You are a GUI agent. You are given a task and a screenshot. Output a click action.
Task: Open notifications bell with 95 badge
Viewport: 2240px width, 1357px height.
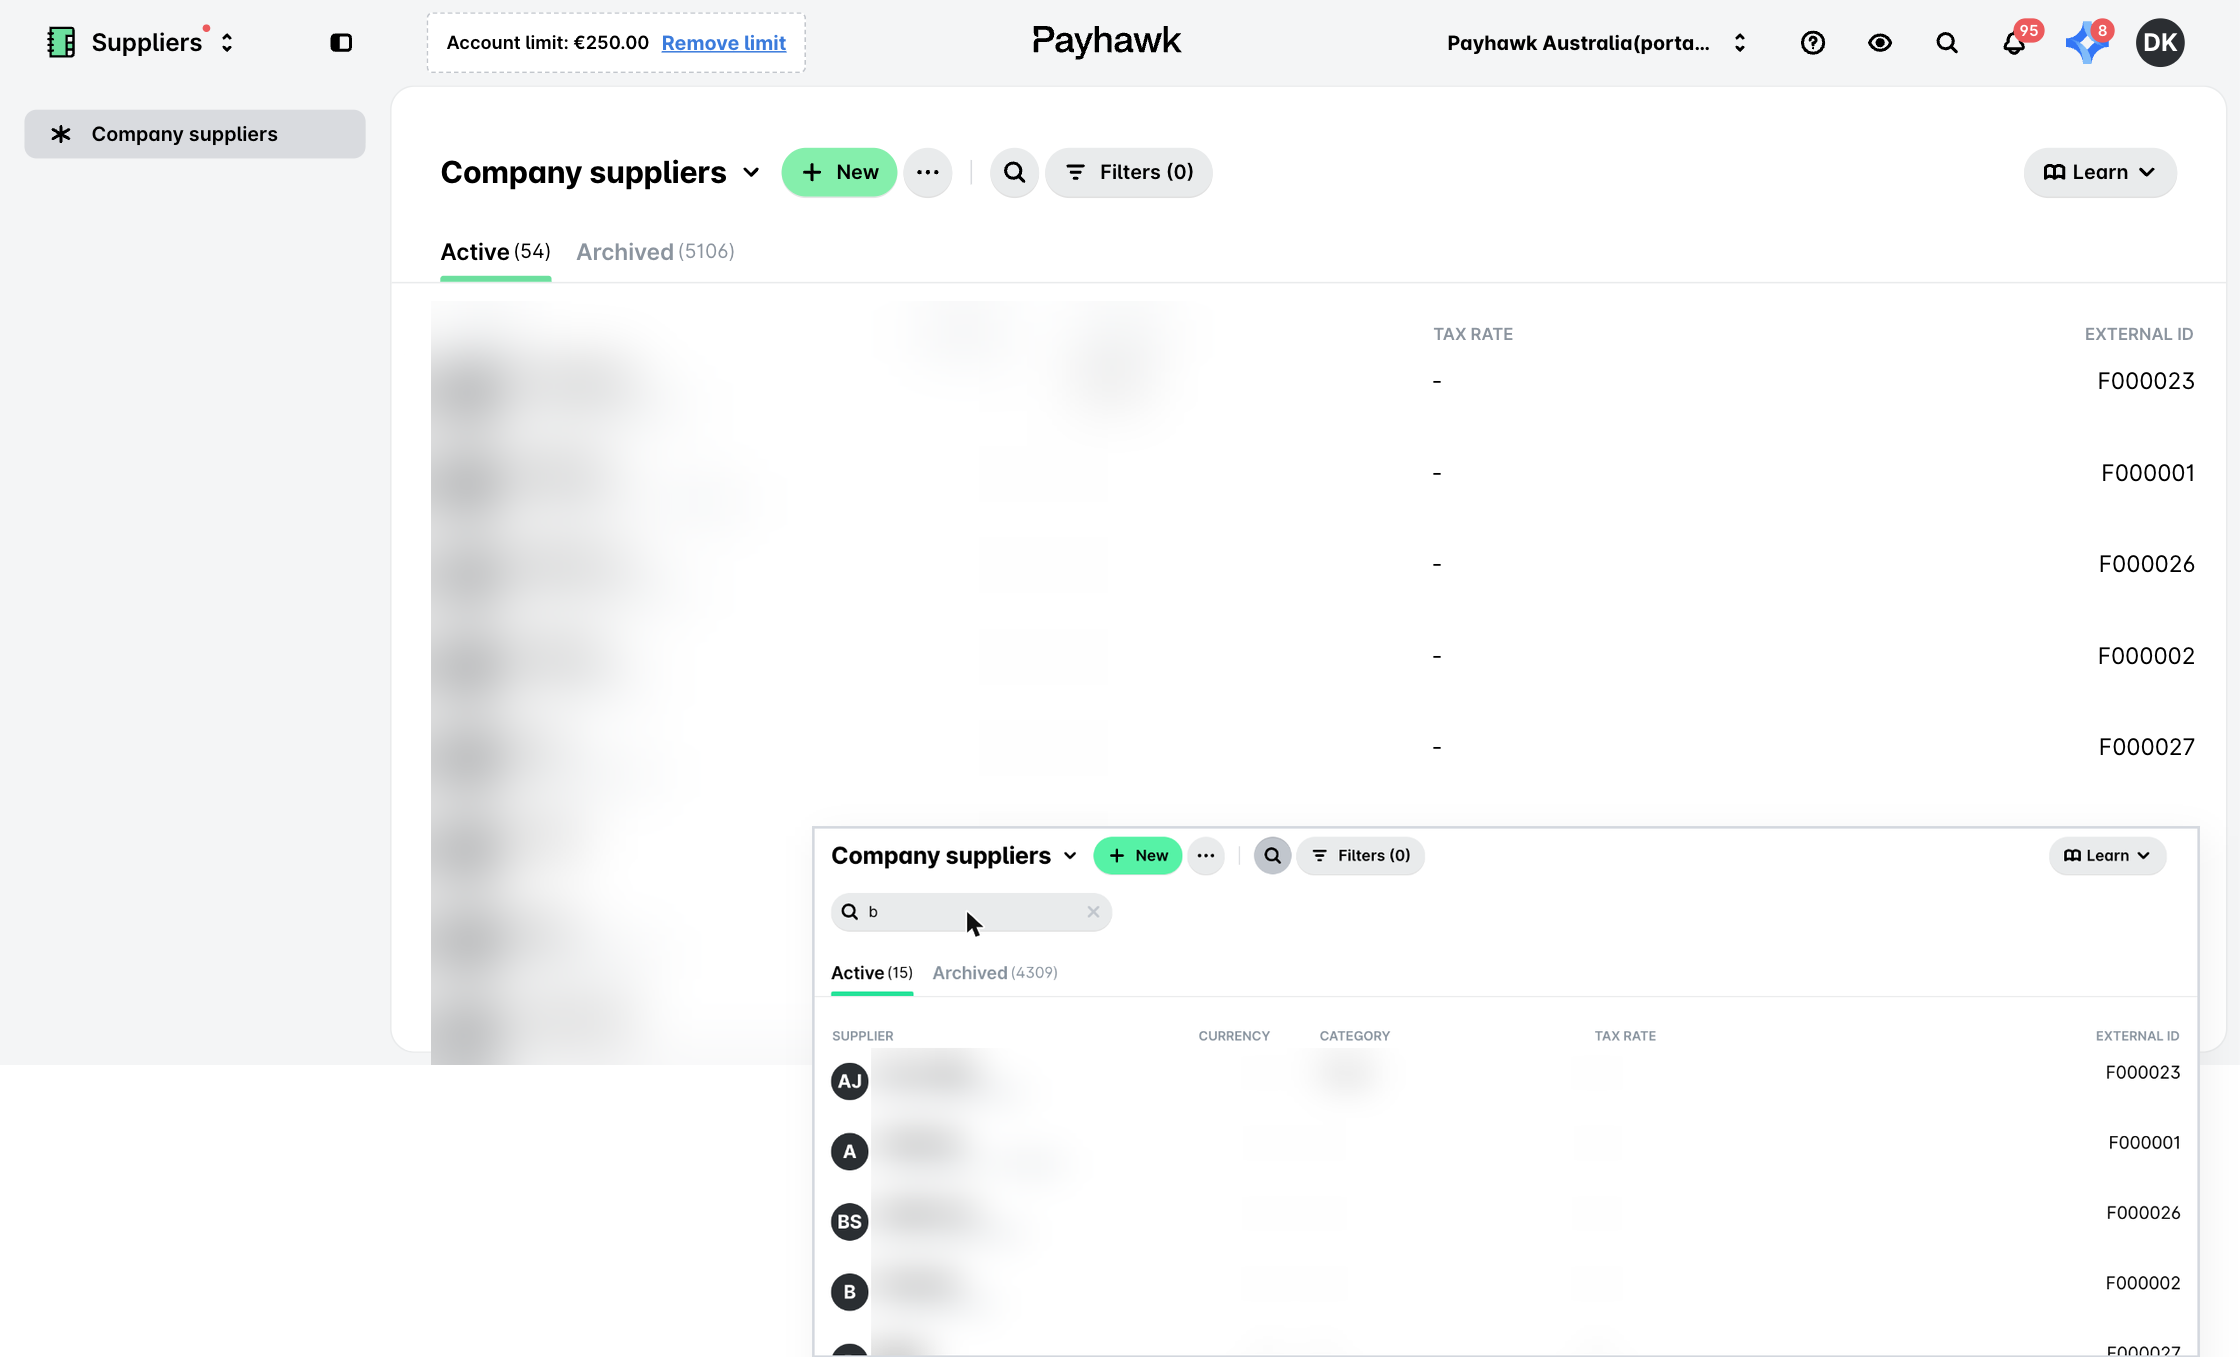(2014, 43)
